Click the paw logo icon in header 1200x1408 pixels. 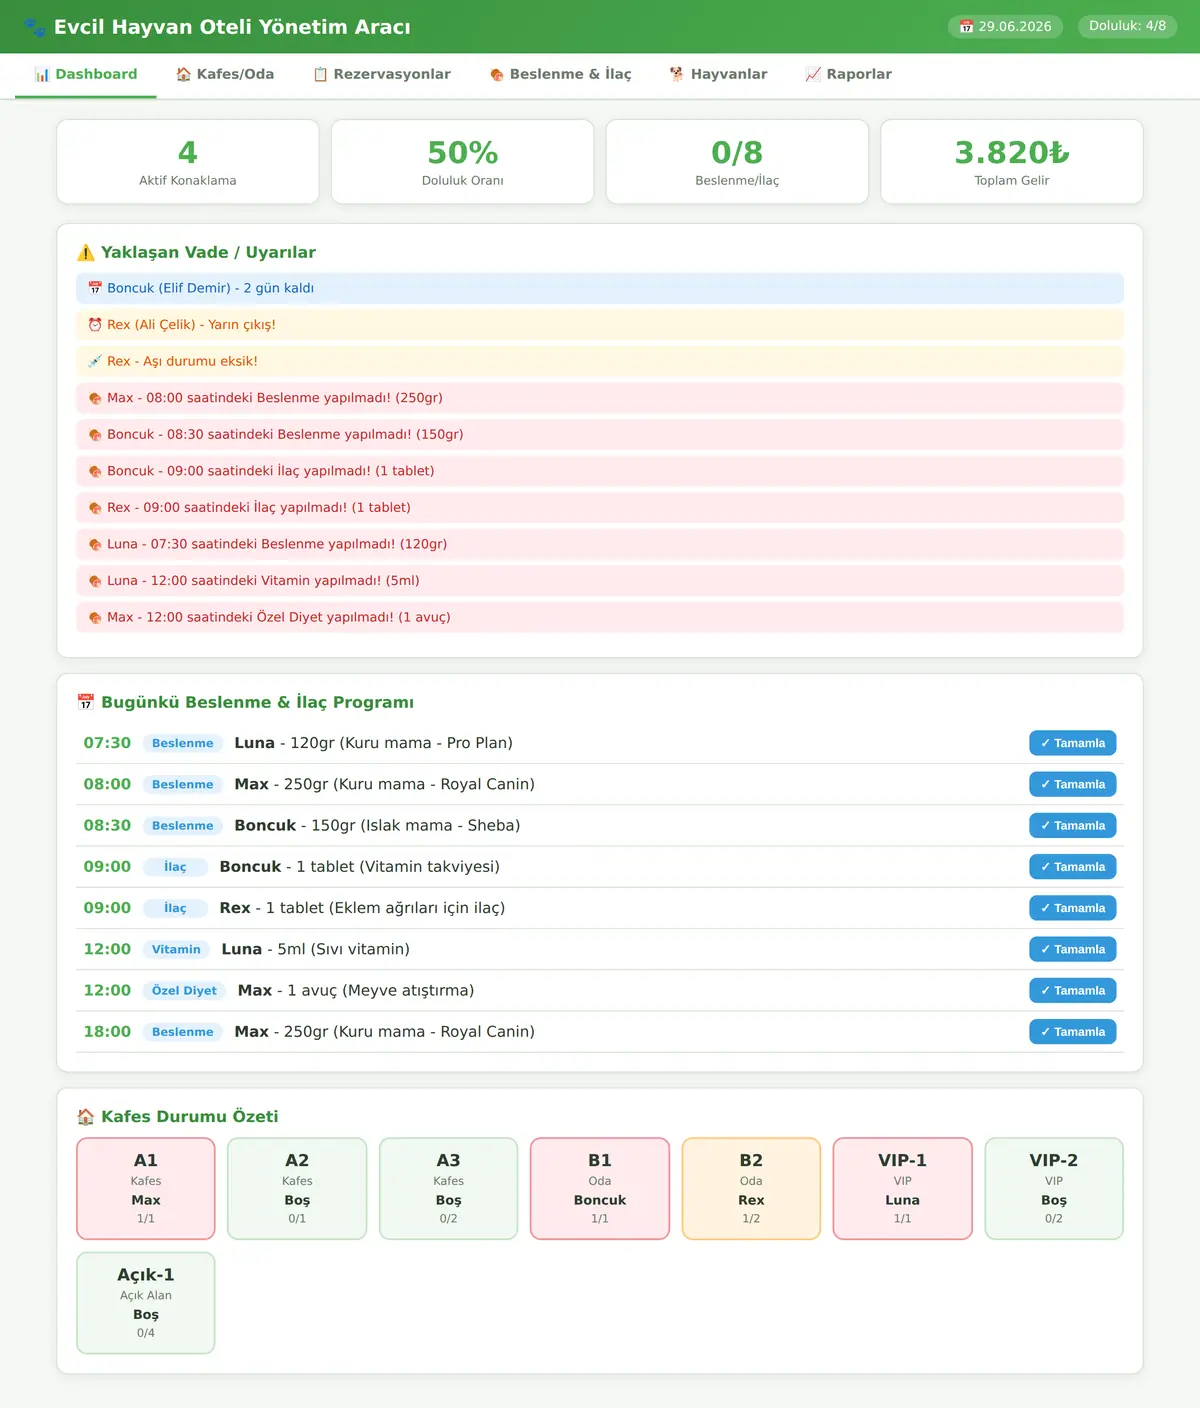coord(35,27)
